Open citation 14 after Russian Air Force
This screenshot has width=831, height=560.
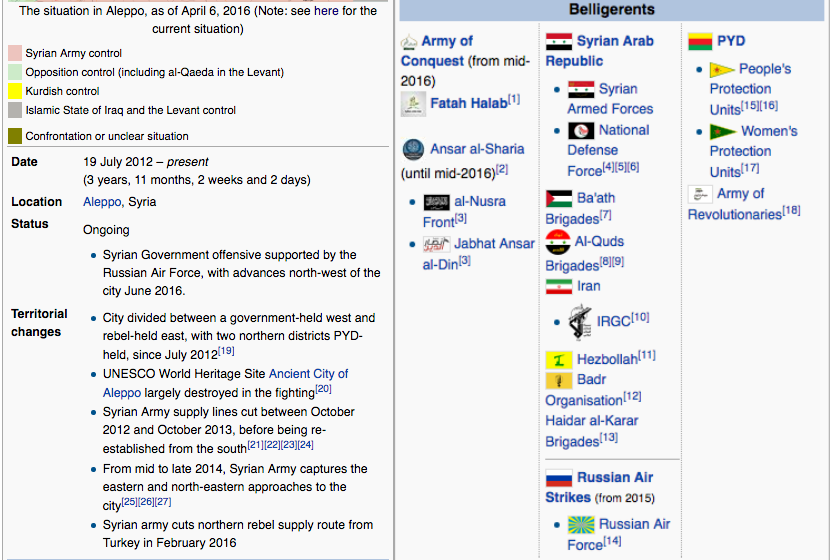pyautogui.click(x=612, y=541)
